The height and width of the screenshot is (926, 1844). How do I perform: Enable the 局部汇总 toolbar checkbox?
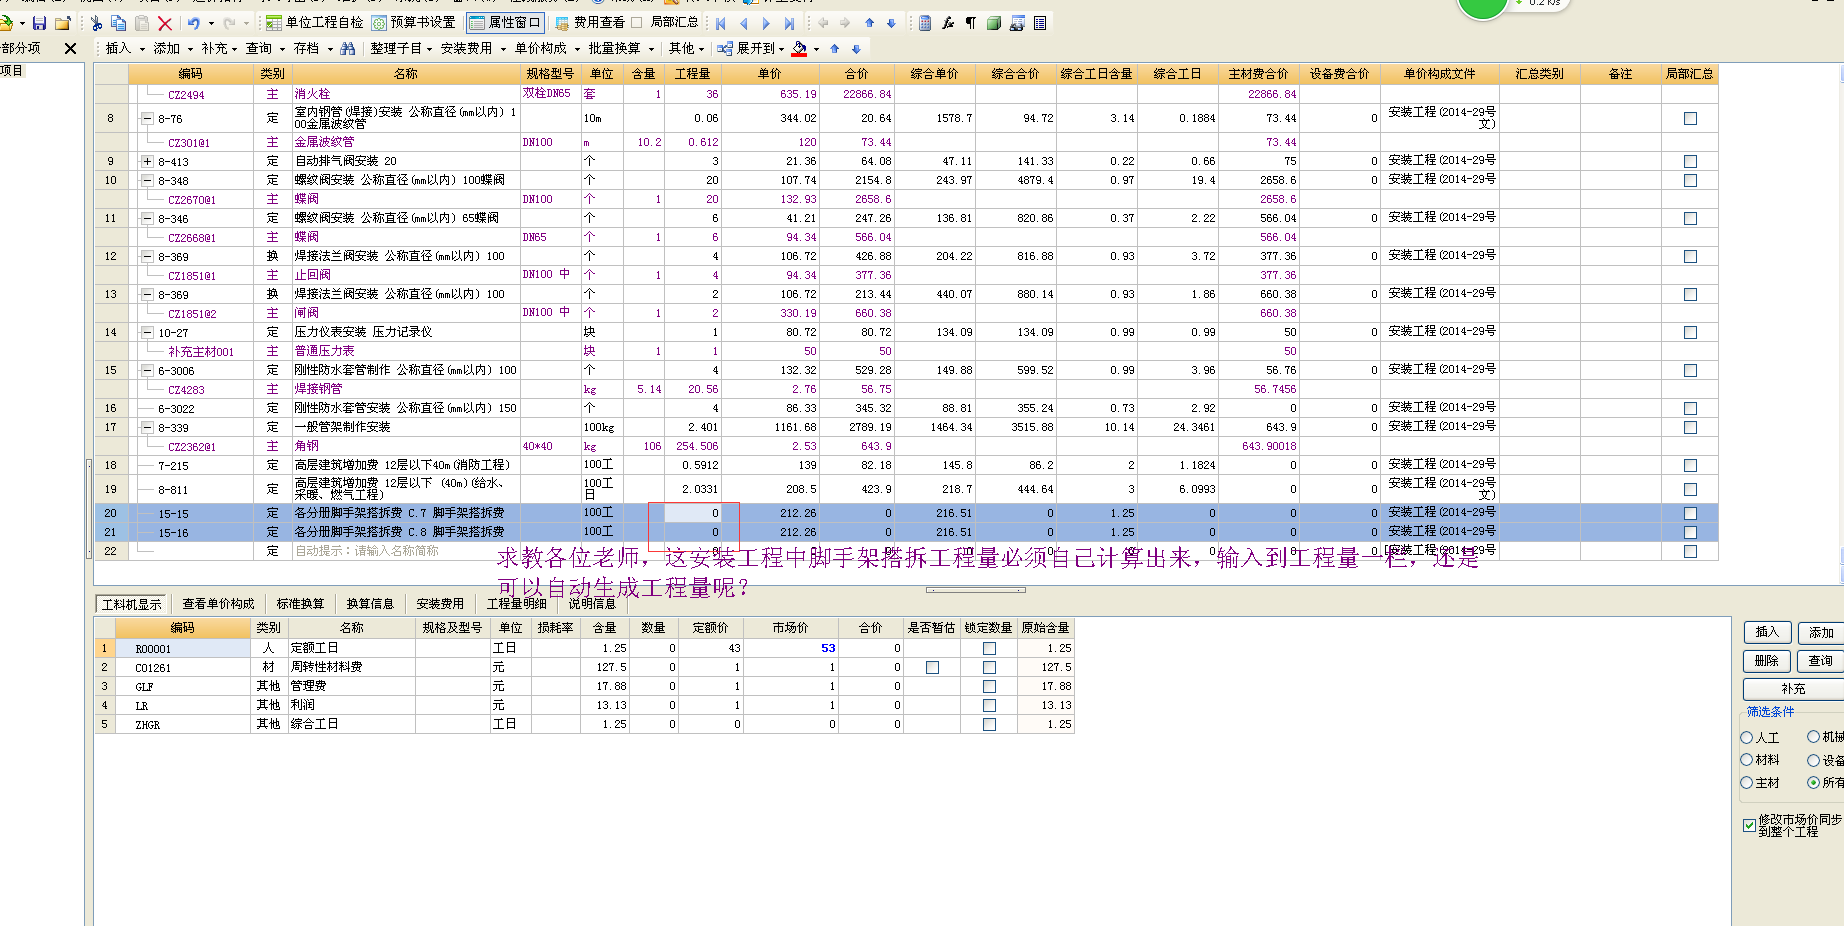pos(637,22)
